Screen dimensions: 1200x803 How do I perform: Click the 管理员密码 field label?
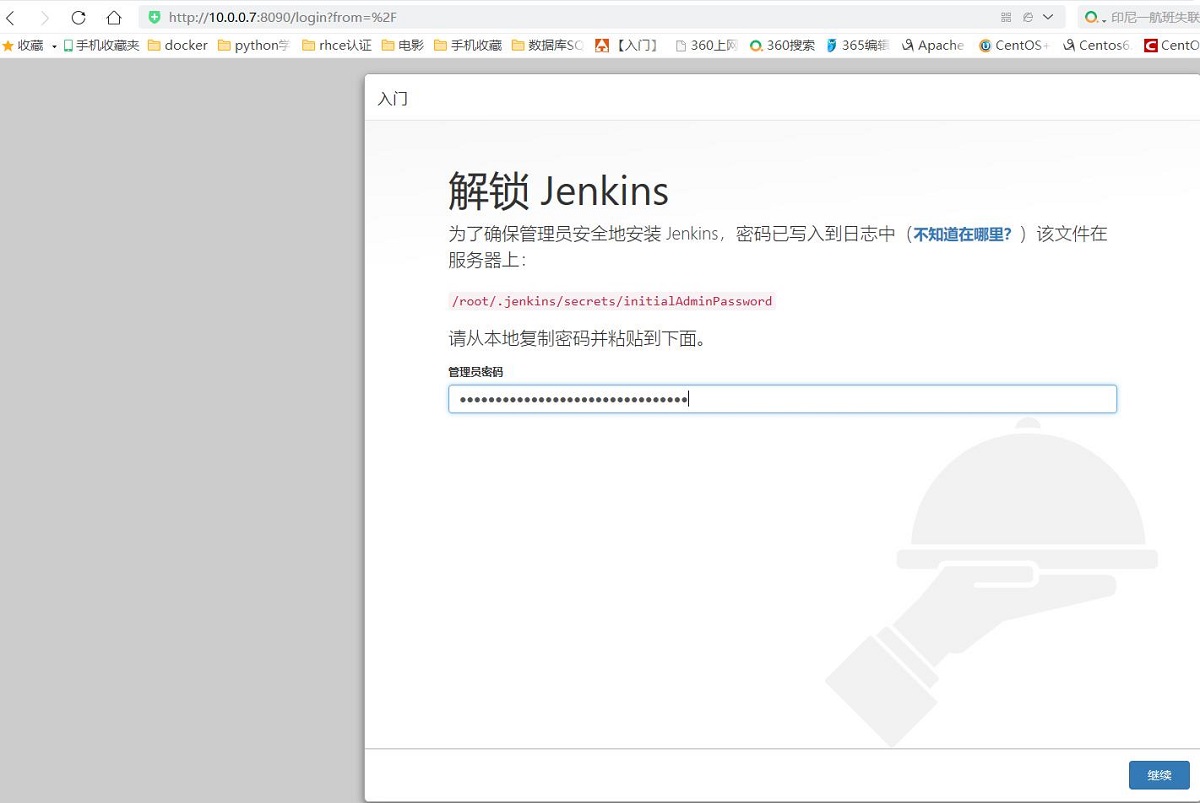click(476, 372)
